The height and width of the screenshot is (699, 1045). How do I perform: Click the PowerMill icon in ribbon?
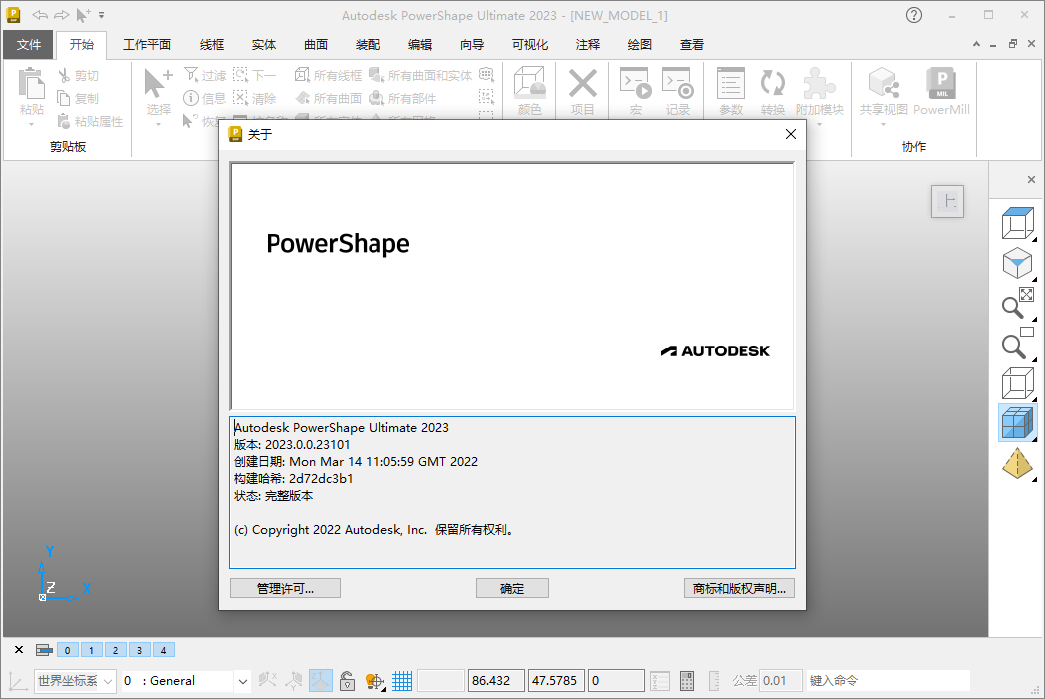click(941, 83)
